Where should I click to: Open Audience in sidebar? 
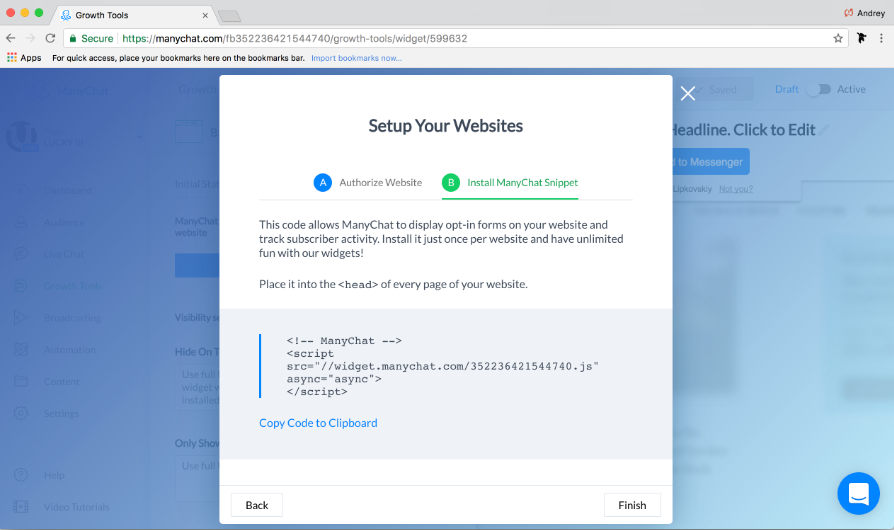[x=64, y=222]
